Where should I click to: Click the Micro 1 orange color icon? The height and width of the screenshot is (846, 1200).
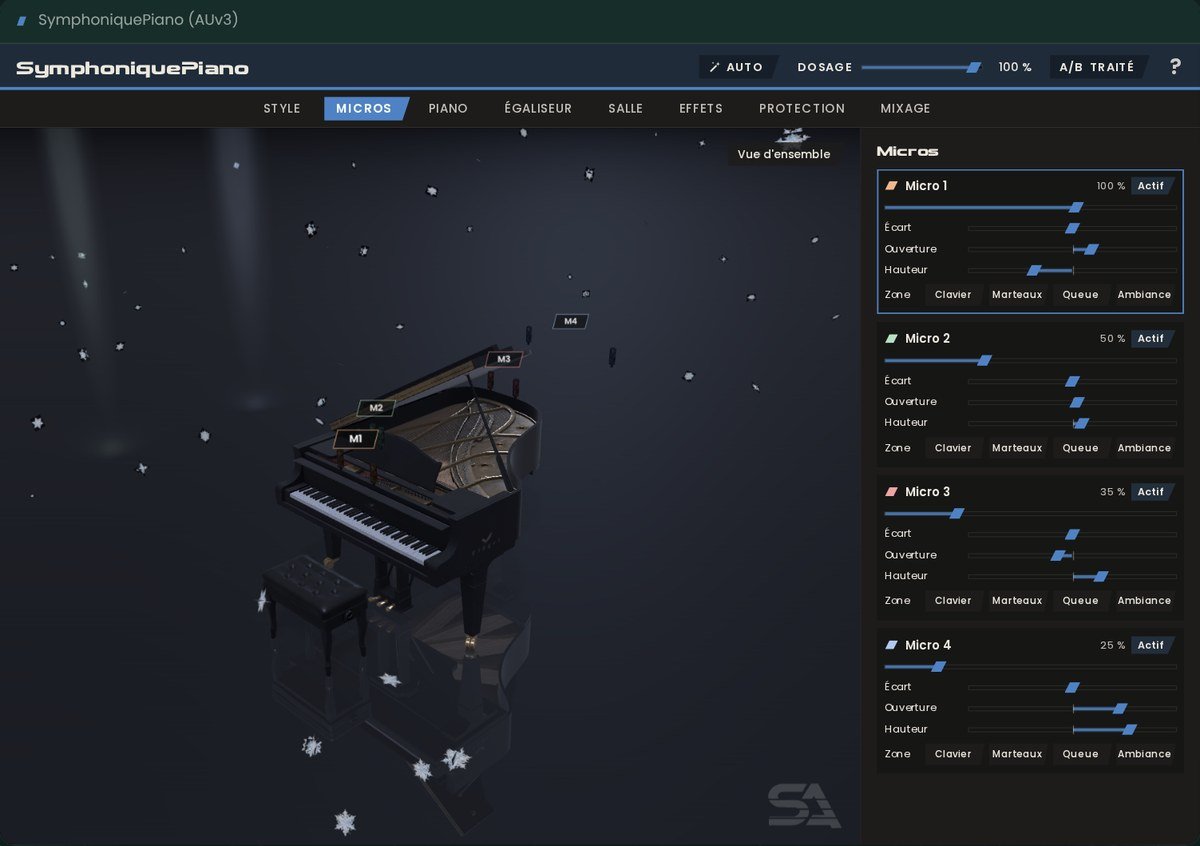click(892, 186)
